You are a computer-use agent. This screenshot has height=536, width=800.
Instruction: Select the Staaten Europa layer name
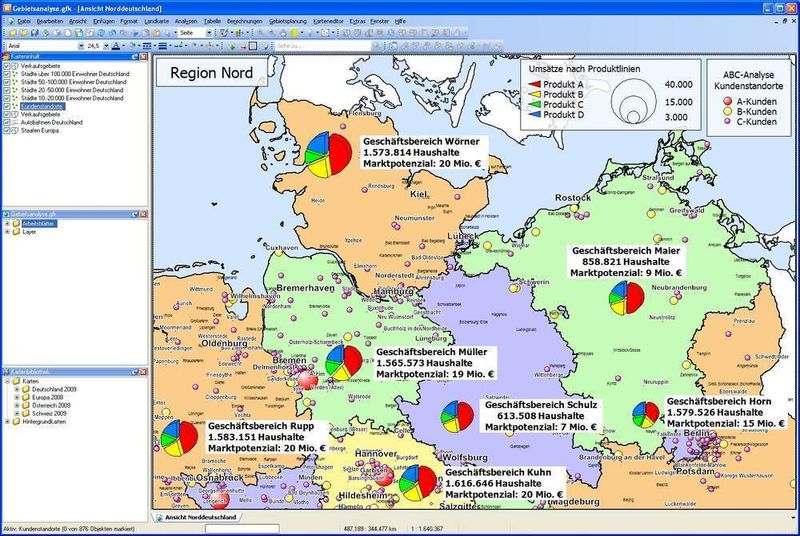(39, 131)
